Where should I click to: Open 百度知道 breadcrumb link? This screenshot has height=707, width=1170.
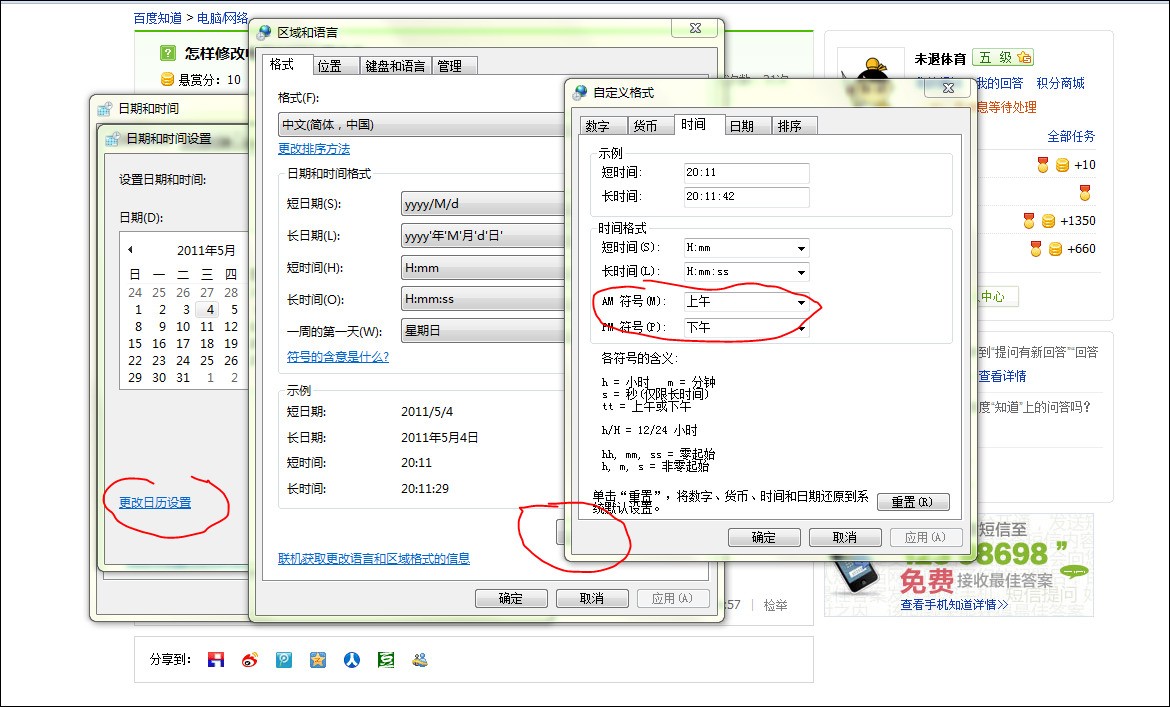point(157,18)
